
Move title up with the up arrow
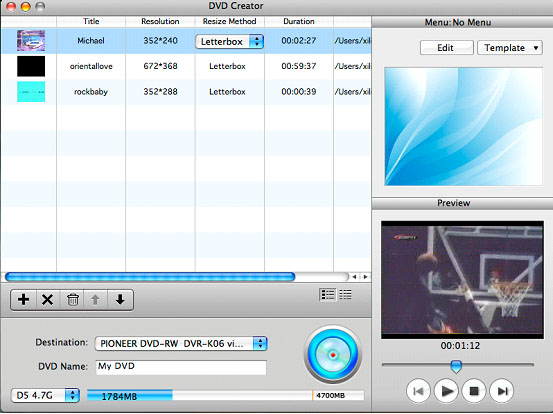pos(95,300)
